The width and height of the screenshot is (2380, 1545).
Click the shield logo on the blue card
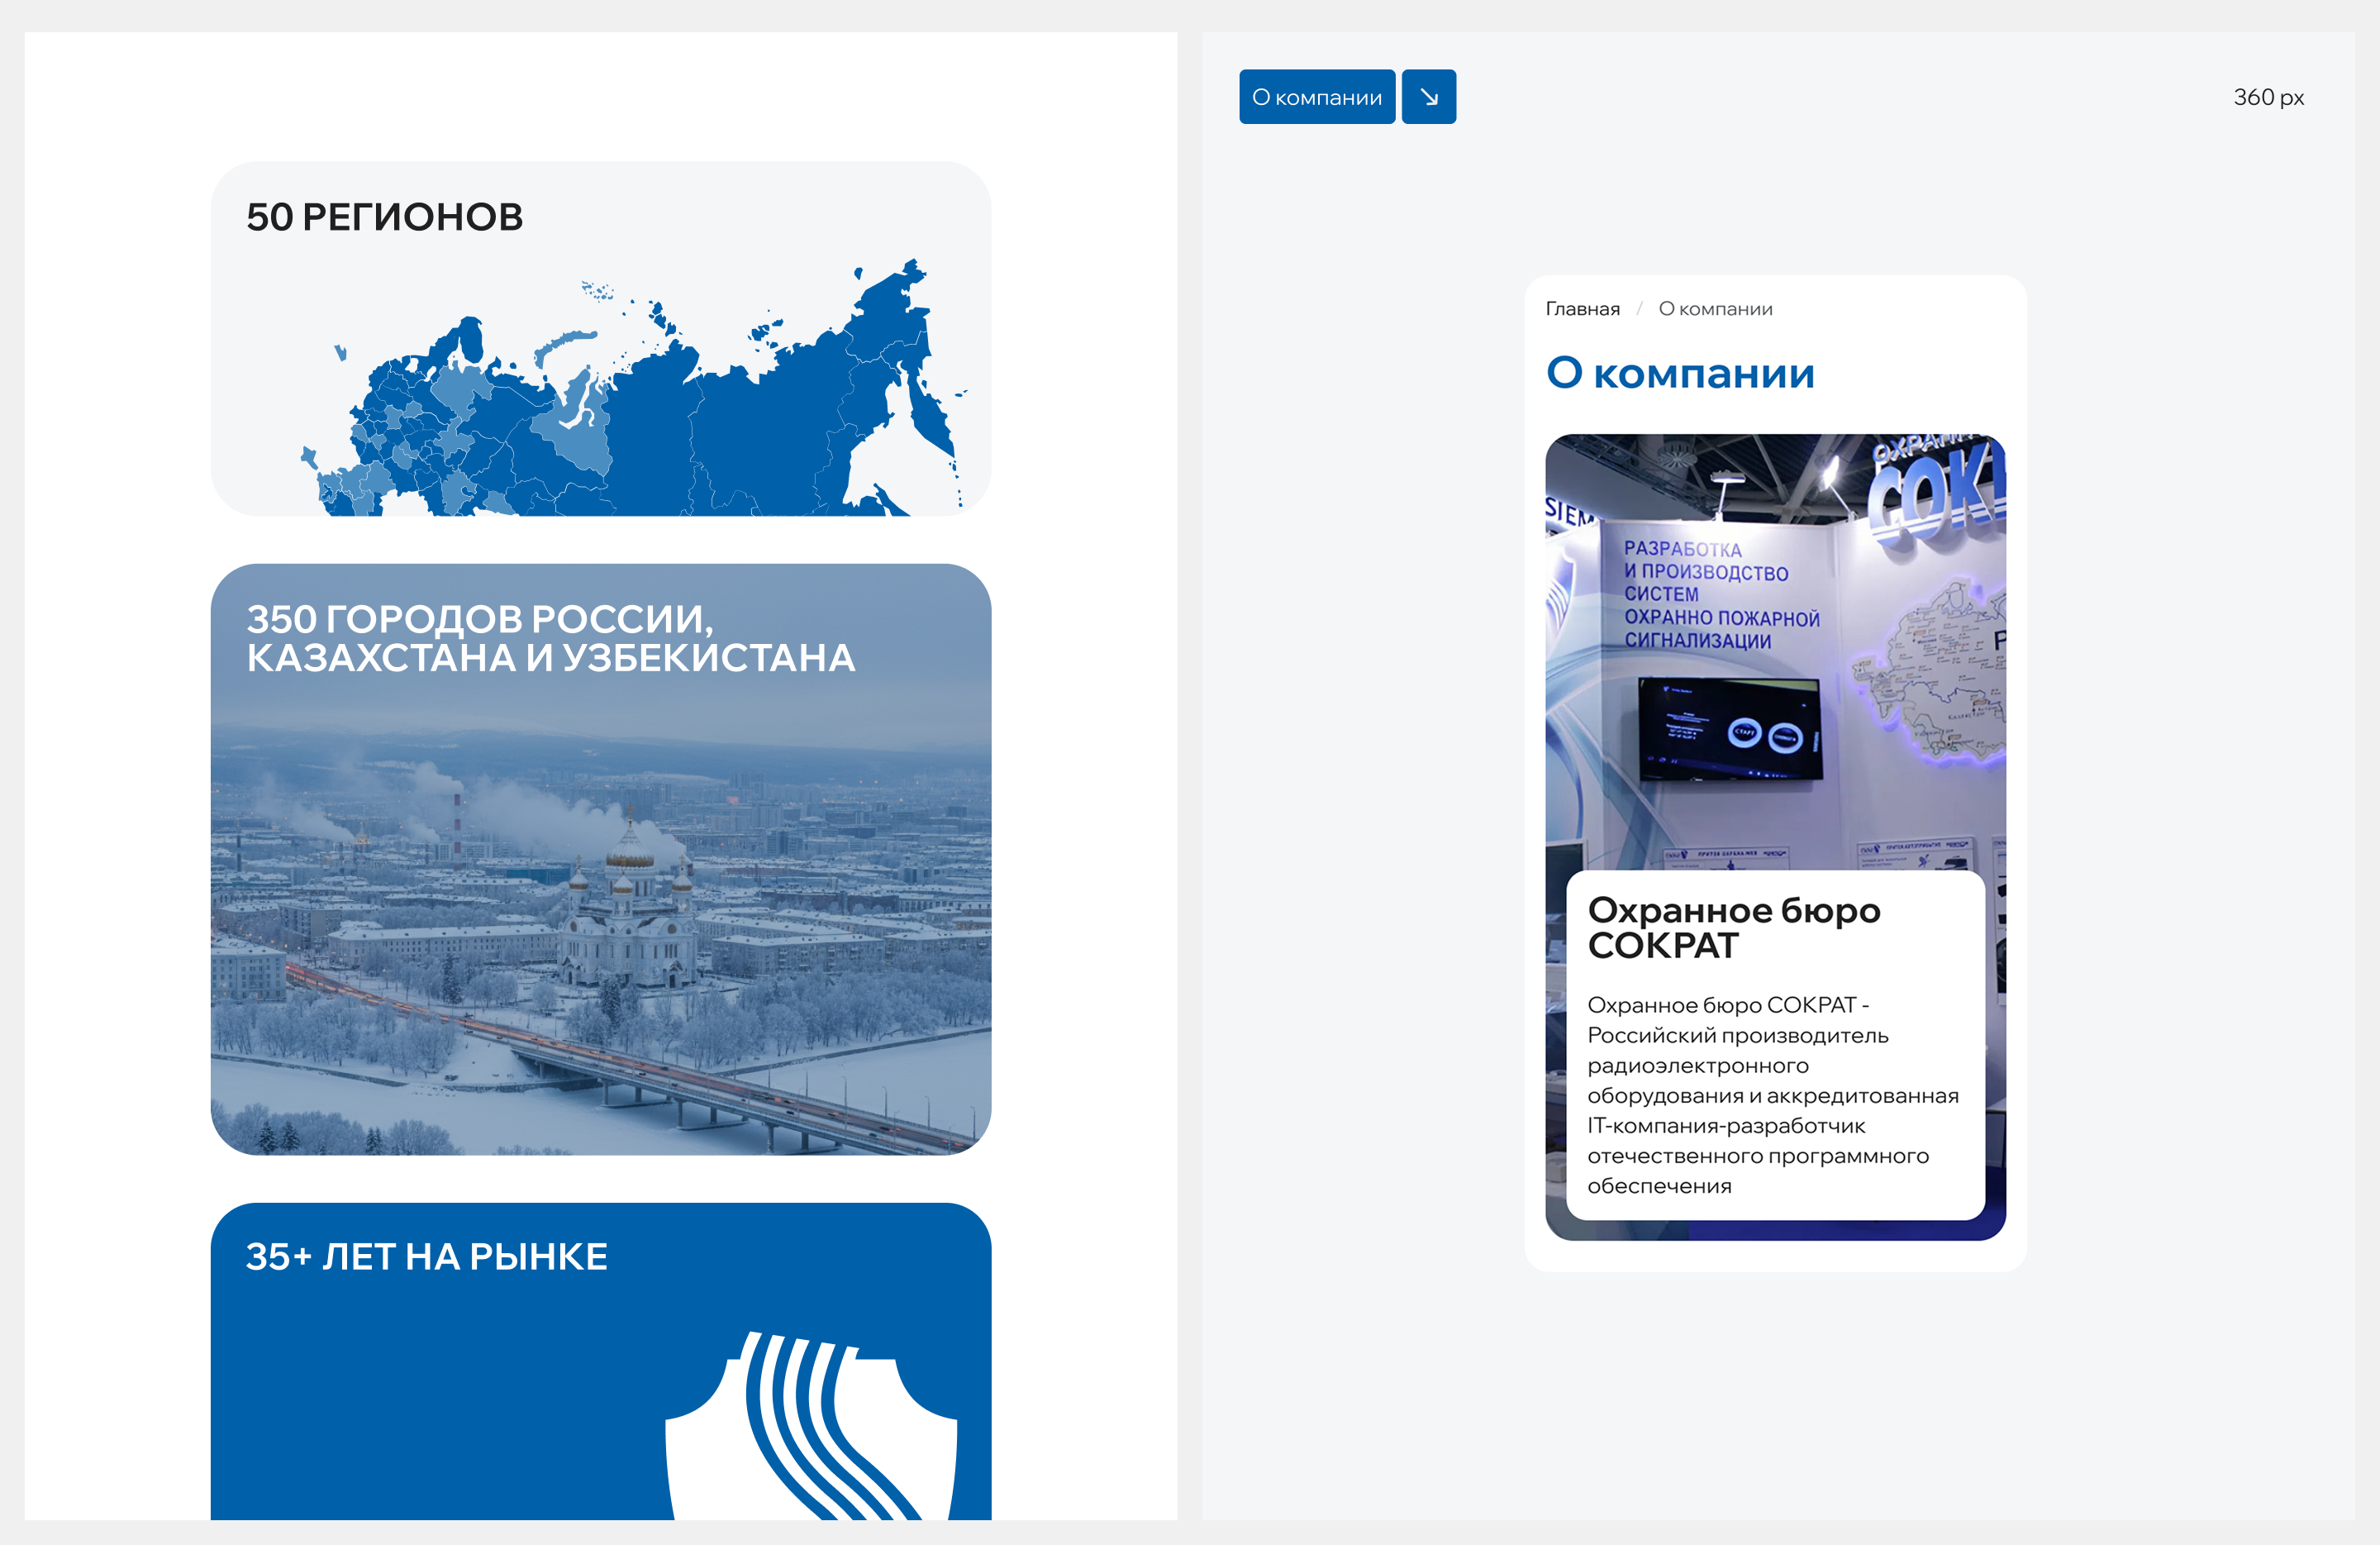[812, 1426]
